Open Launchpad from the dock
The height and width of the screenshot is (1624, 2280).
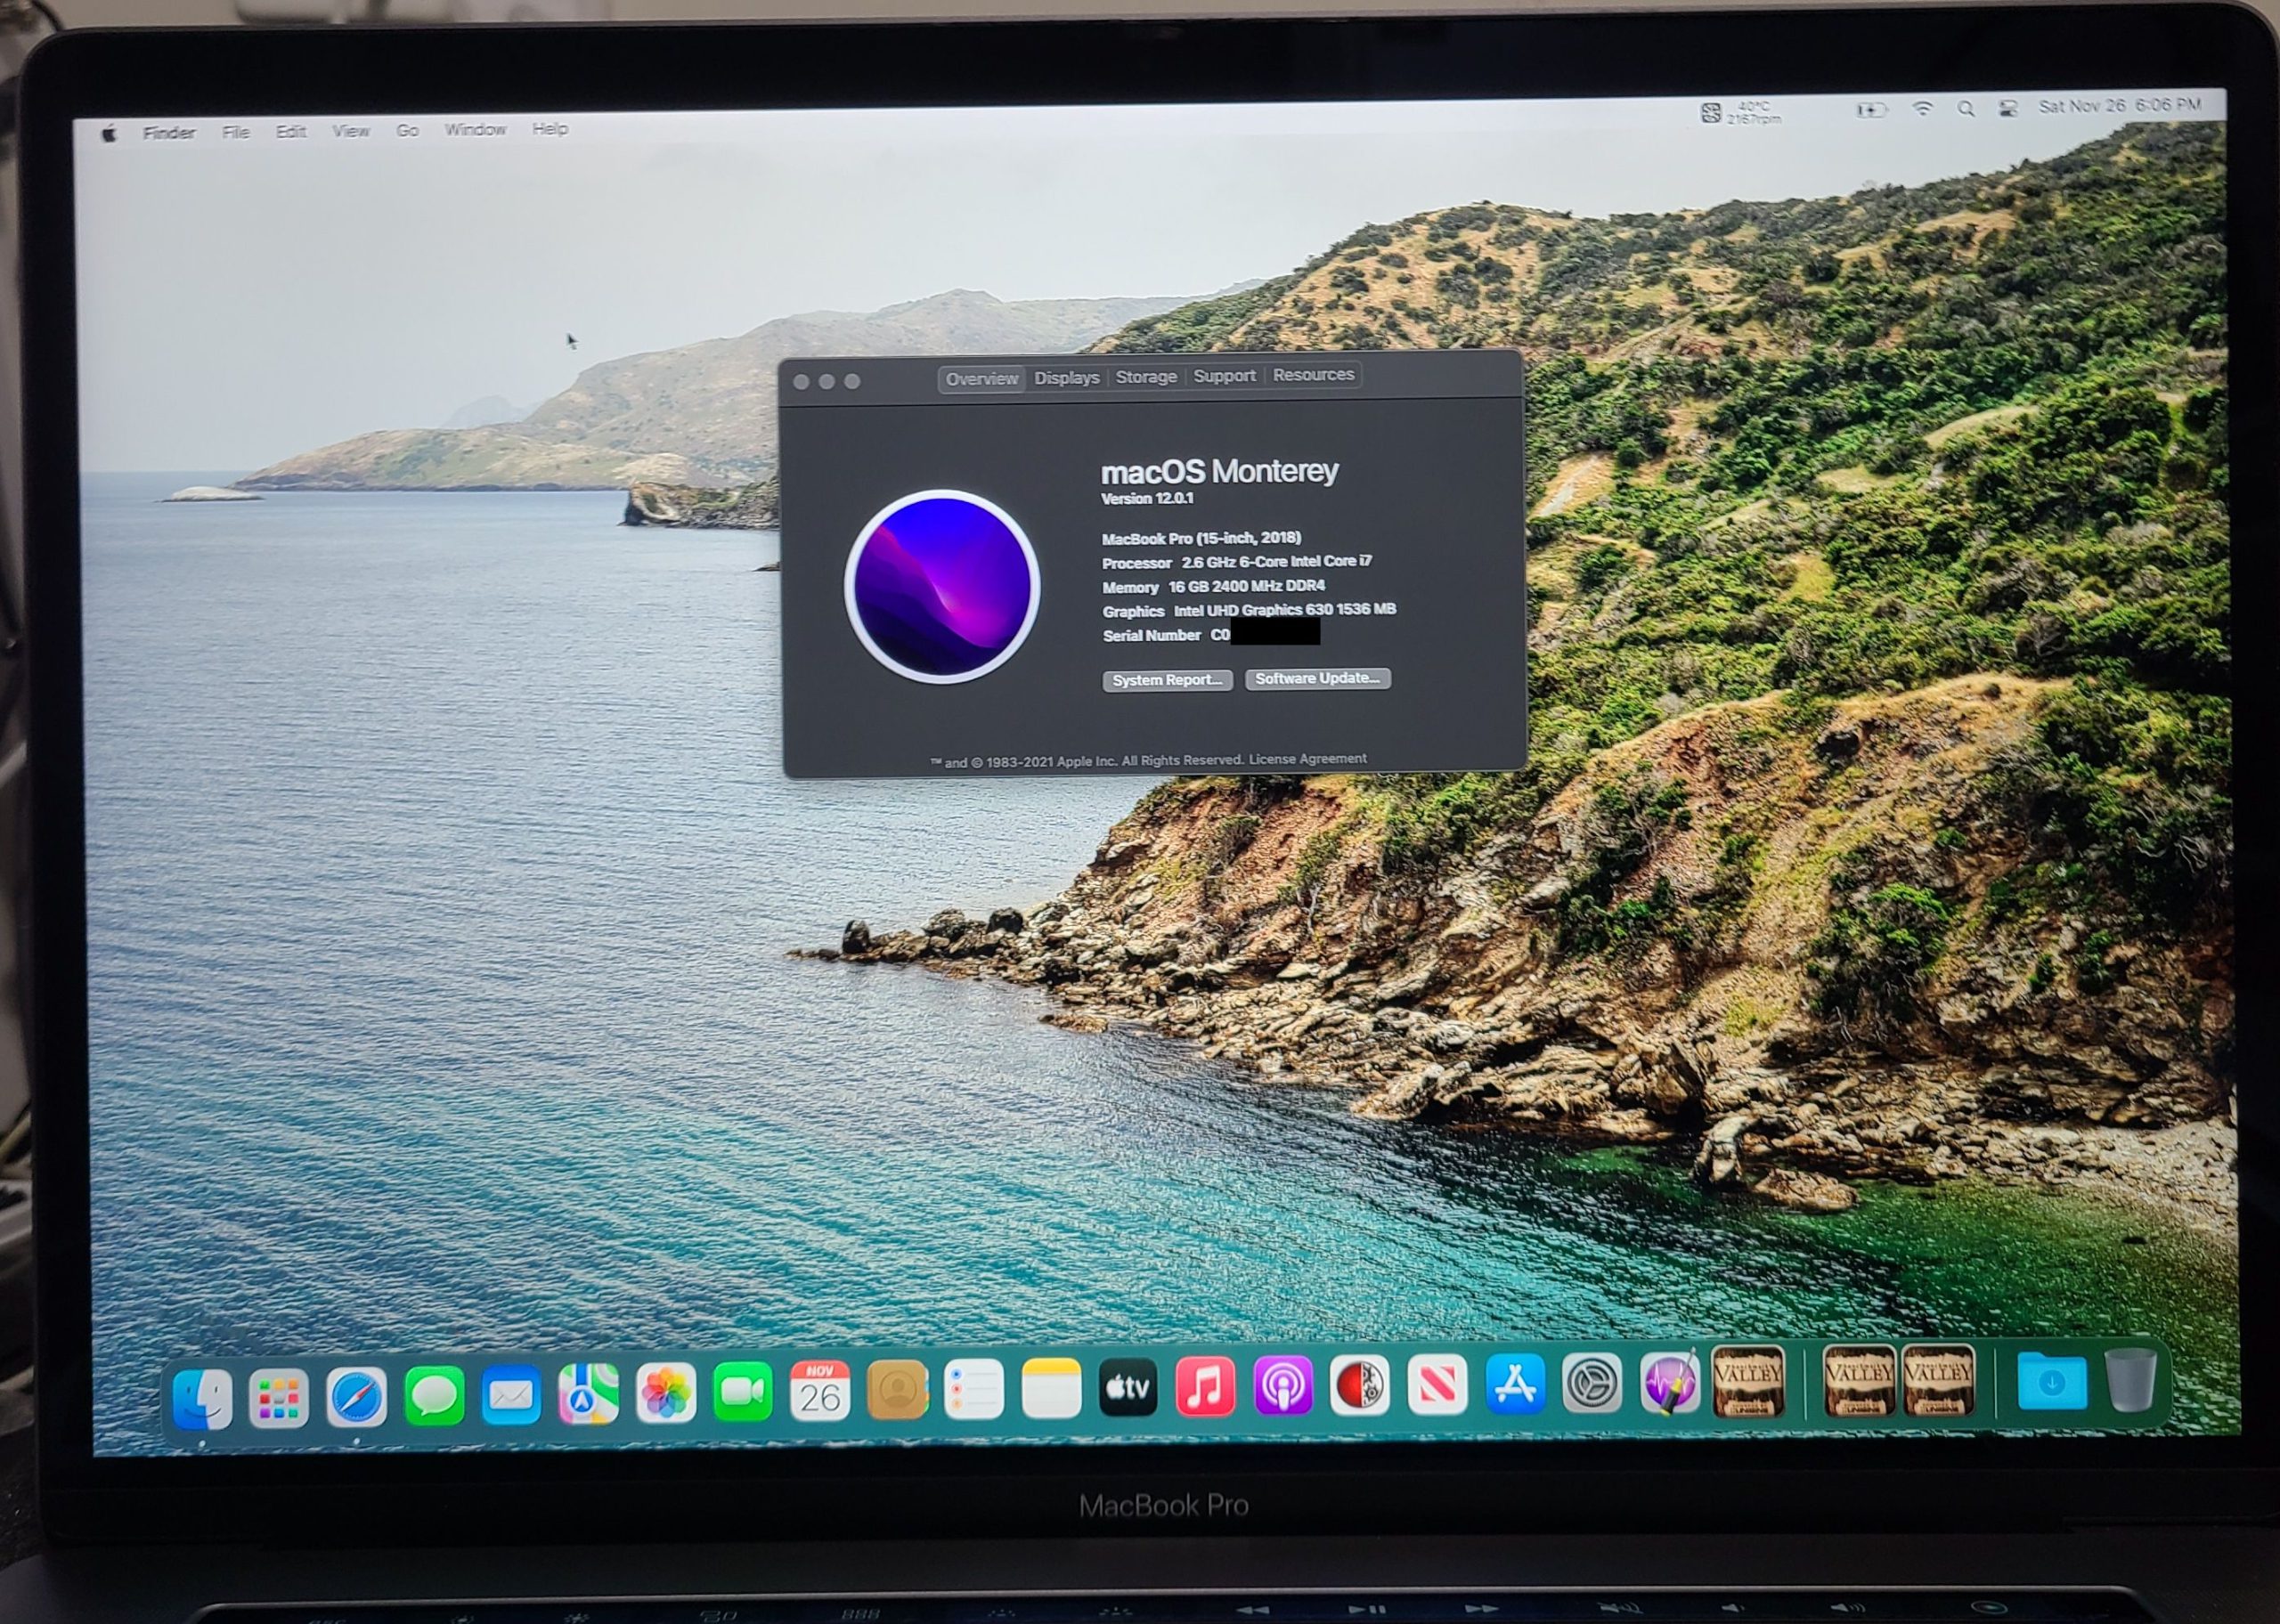(279, 1397)
